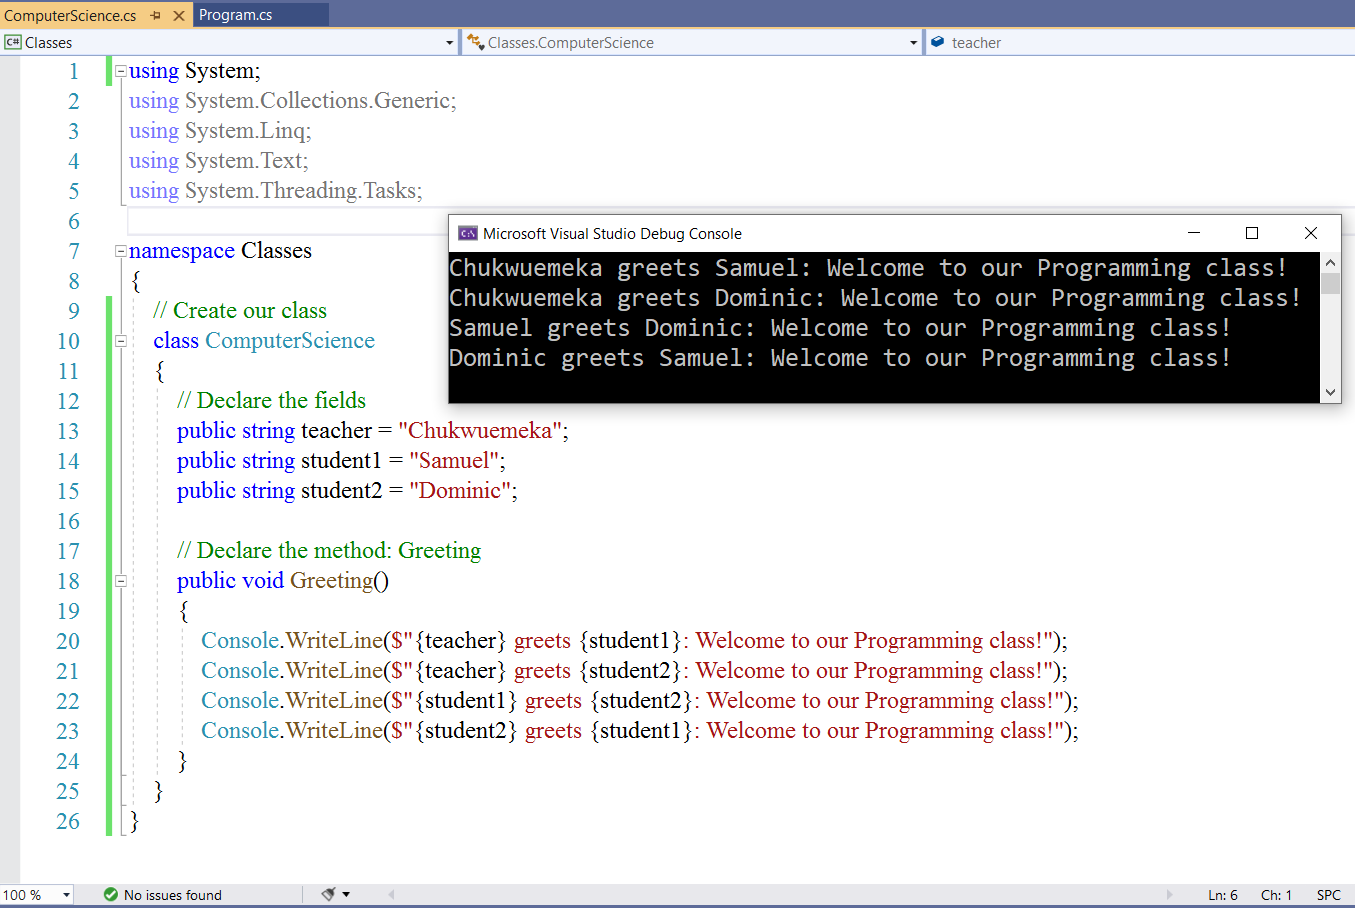Viewport: 1355px width, 908px height.
Task: Click the green No issues found checkmark icon
Action: tap(111, 895)
